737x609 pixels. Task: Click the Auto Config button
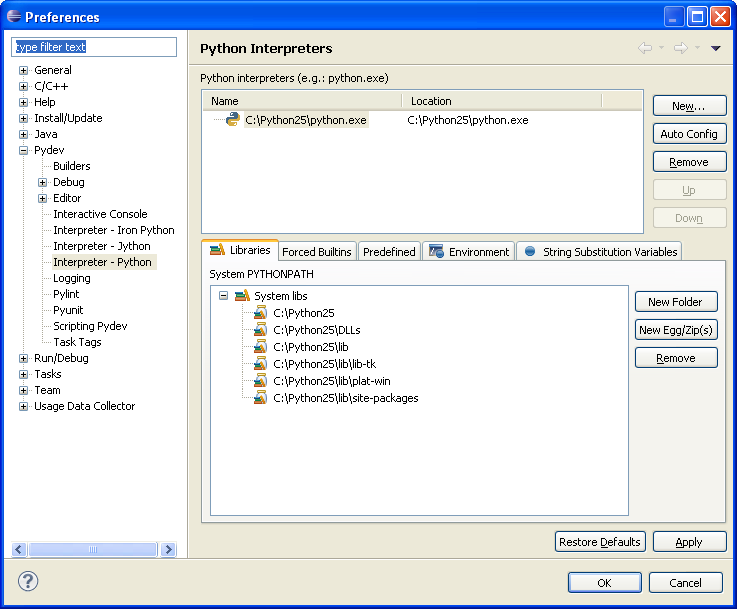(x=690, y=134)
